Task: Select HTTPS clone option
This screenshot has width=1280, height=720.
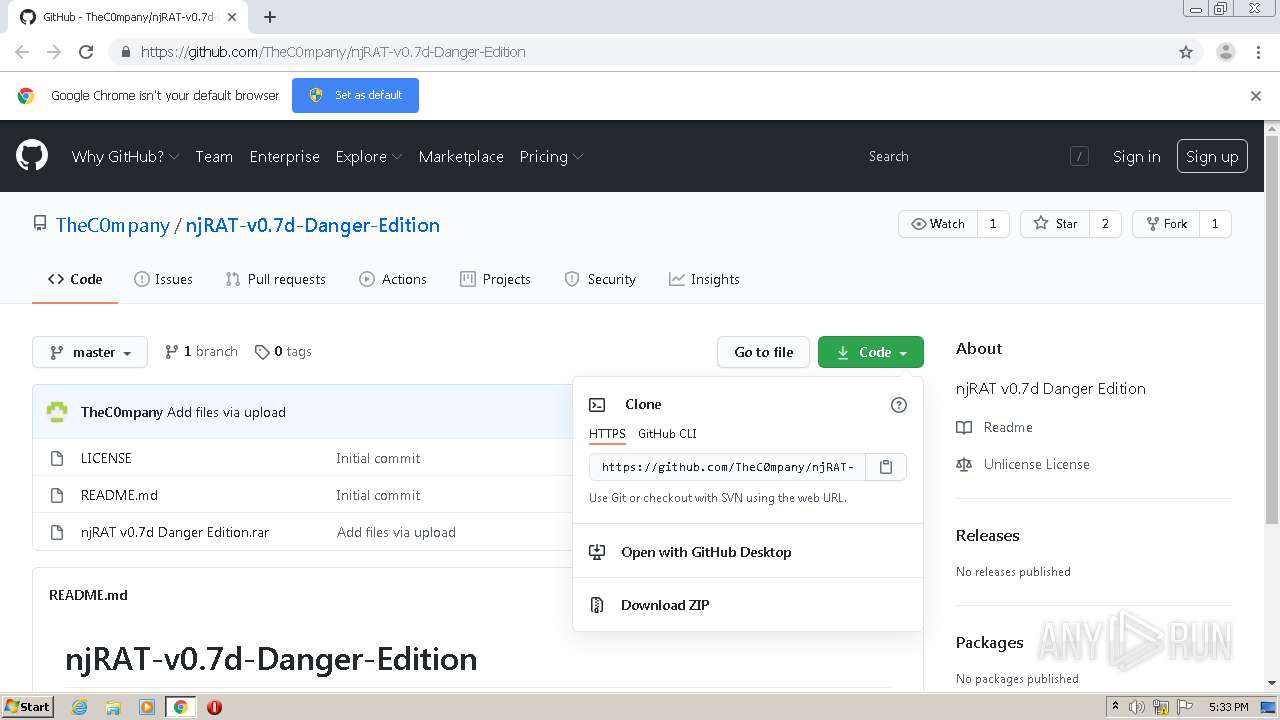Action: pos(607,433)
